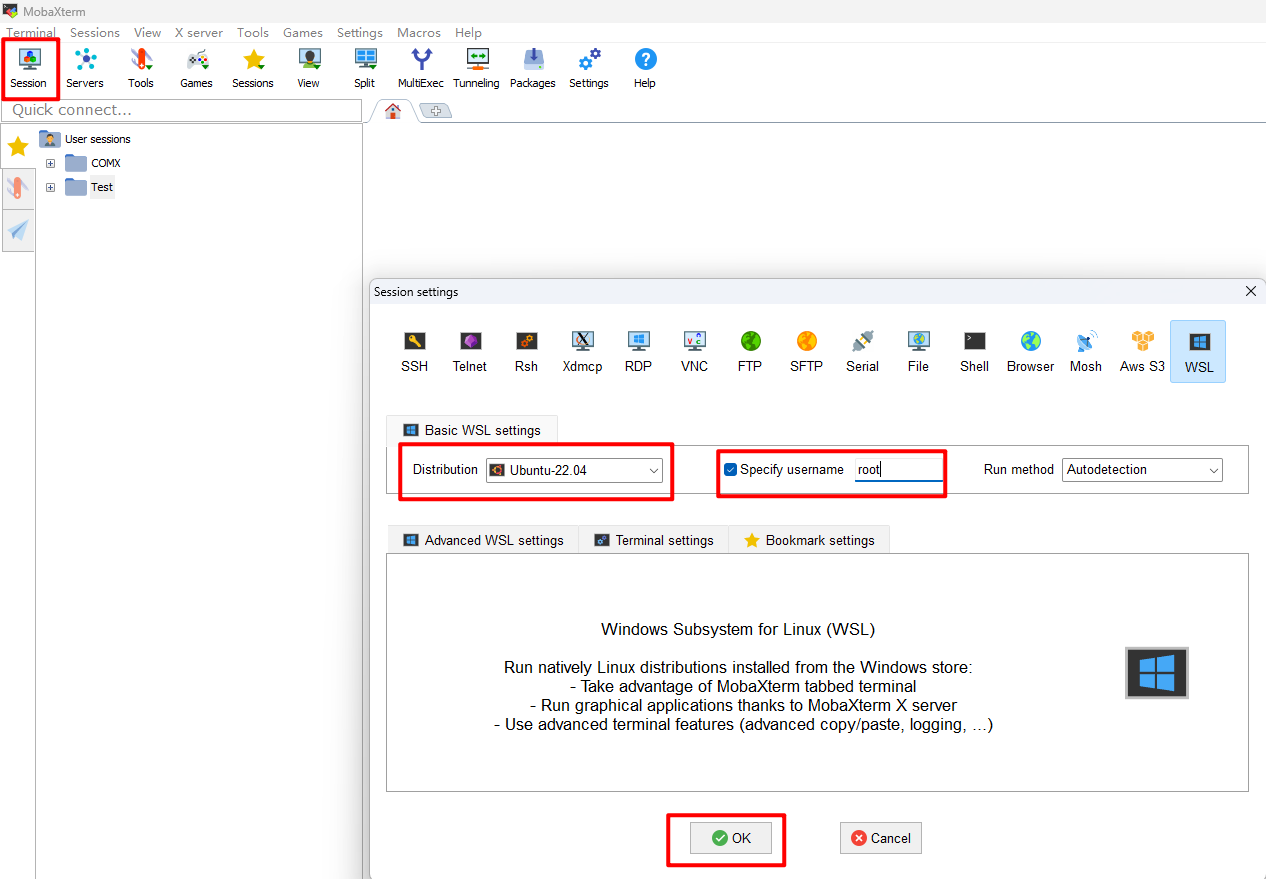Select the Shell session type
Viewport: 1266px width, 879px height.
[975, 352]
